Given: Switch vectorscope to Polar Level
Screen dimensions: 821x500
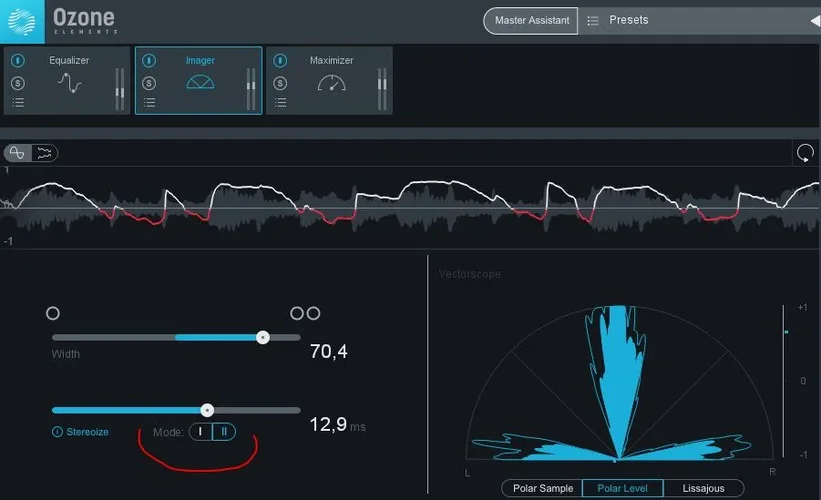Looking at the screenshot, I should [x=623, y=488].
